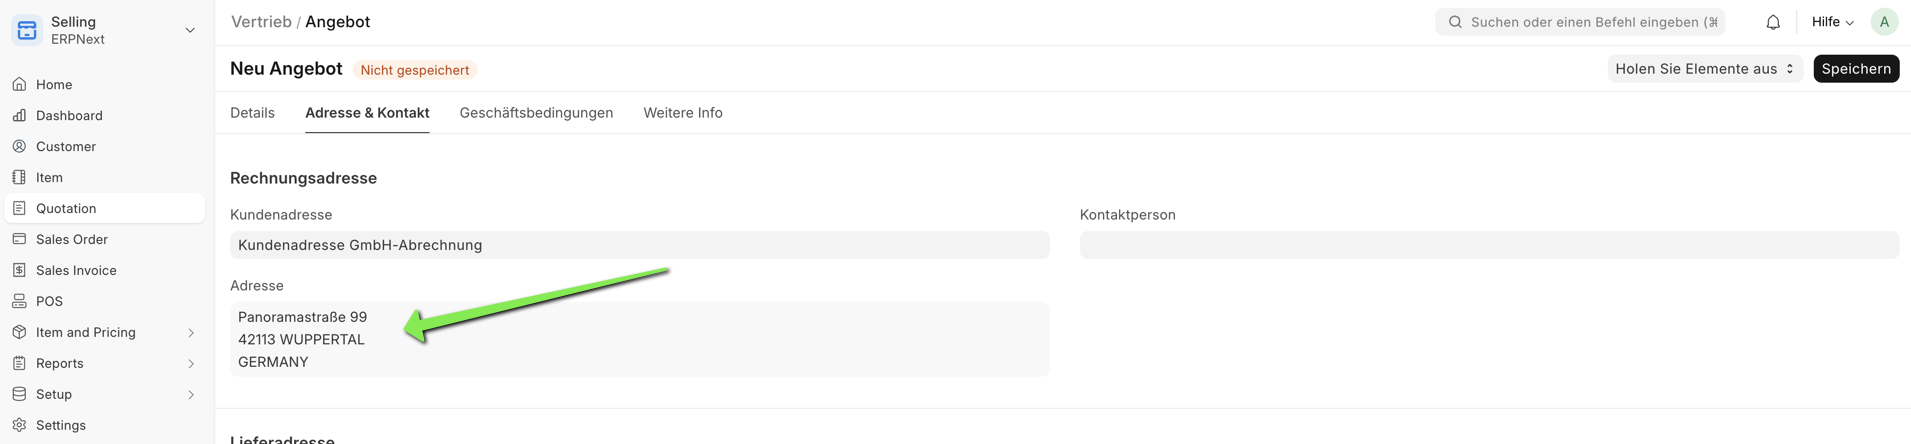Open Dashboard via its chart icon
1911x444 pixels.
19,116
